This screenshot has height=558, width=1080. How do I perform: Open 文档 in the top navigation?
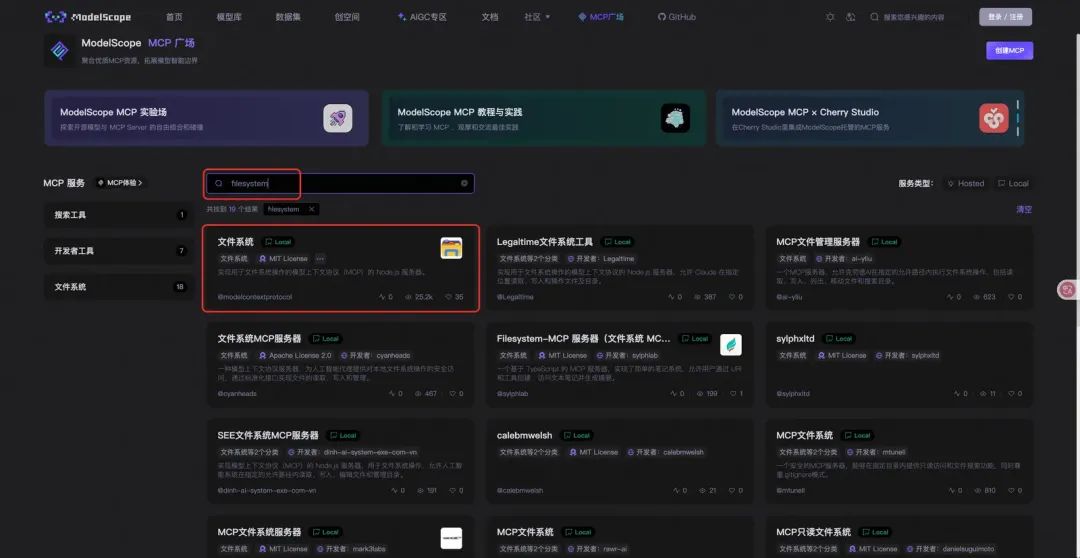coord(490,17)
